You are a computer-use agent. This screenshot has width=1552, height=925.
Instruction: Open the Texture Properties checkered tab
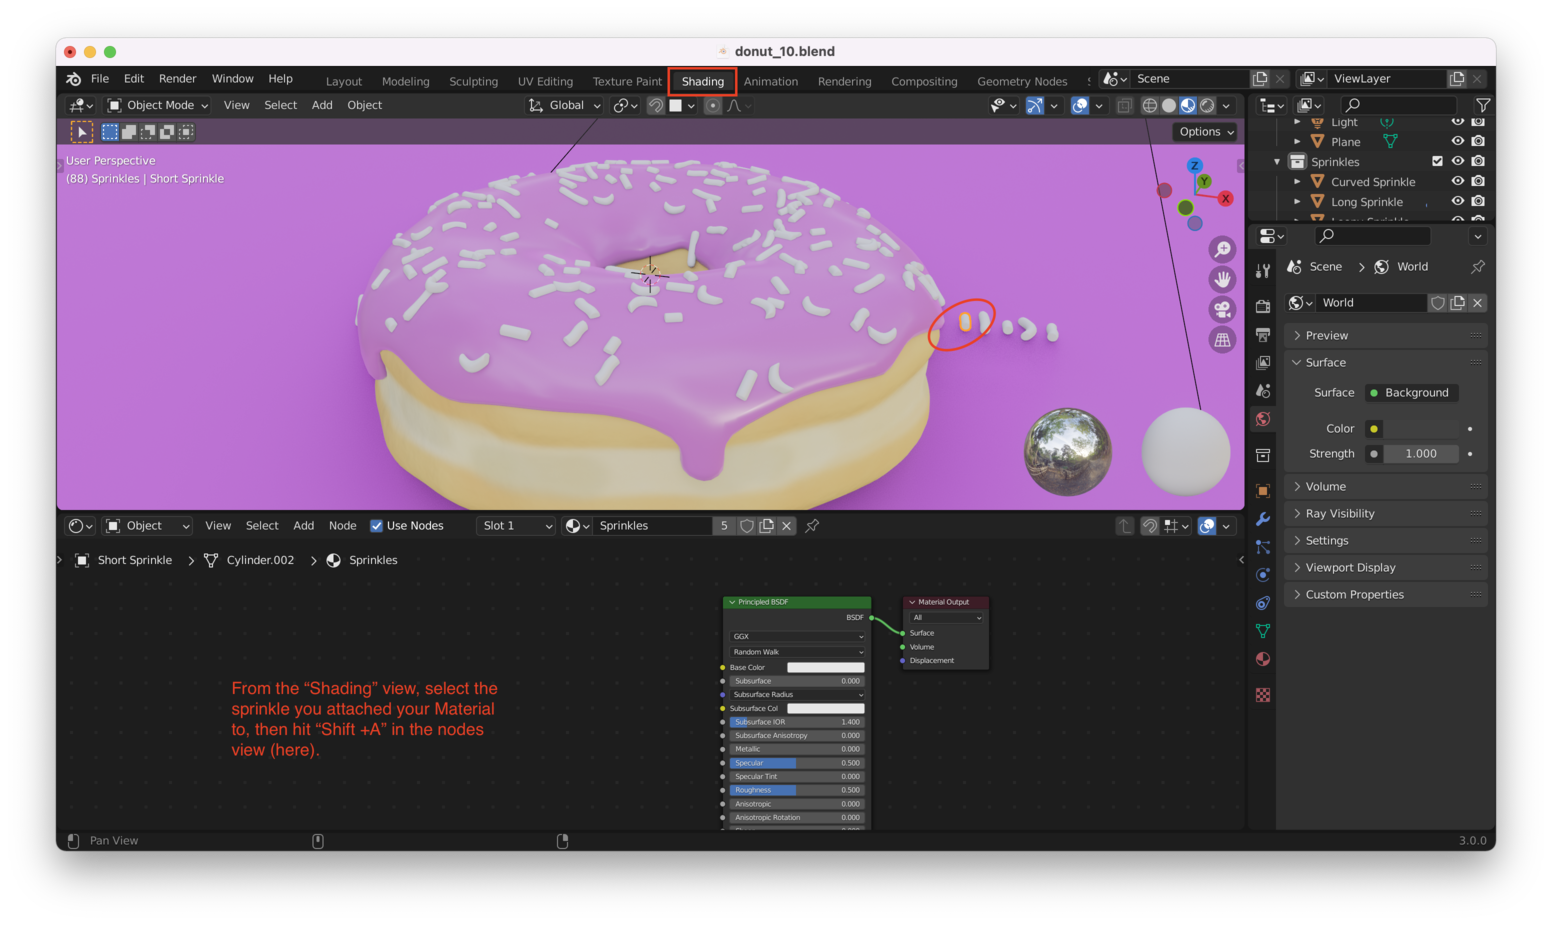(1263, 693)
